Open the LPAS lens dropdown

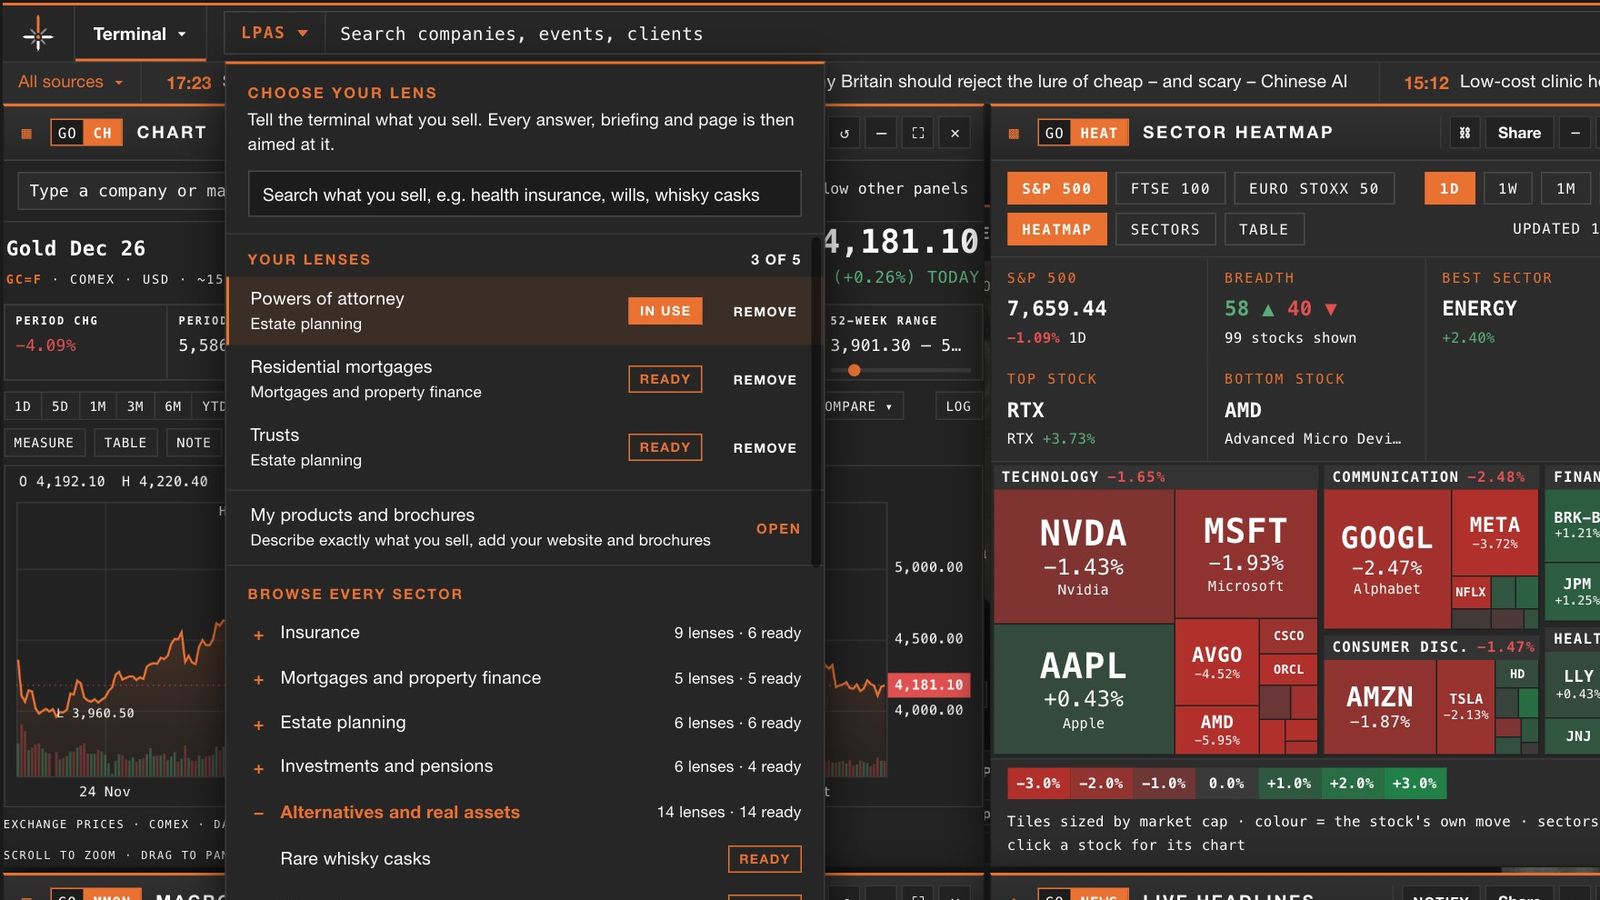(274, 33)
